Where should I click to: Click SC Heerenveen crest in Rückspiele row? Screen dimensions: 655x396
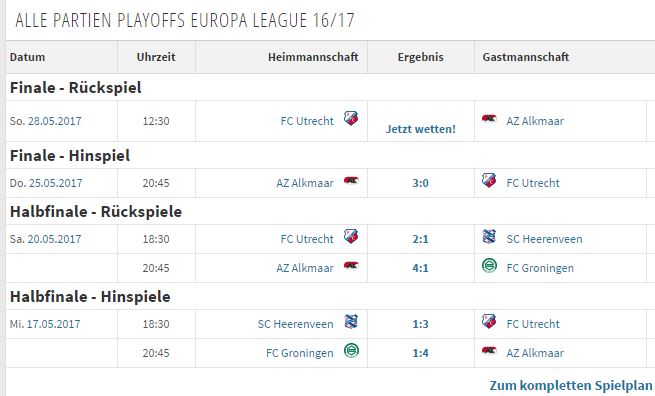489,236
